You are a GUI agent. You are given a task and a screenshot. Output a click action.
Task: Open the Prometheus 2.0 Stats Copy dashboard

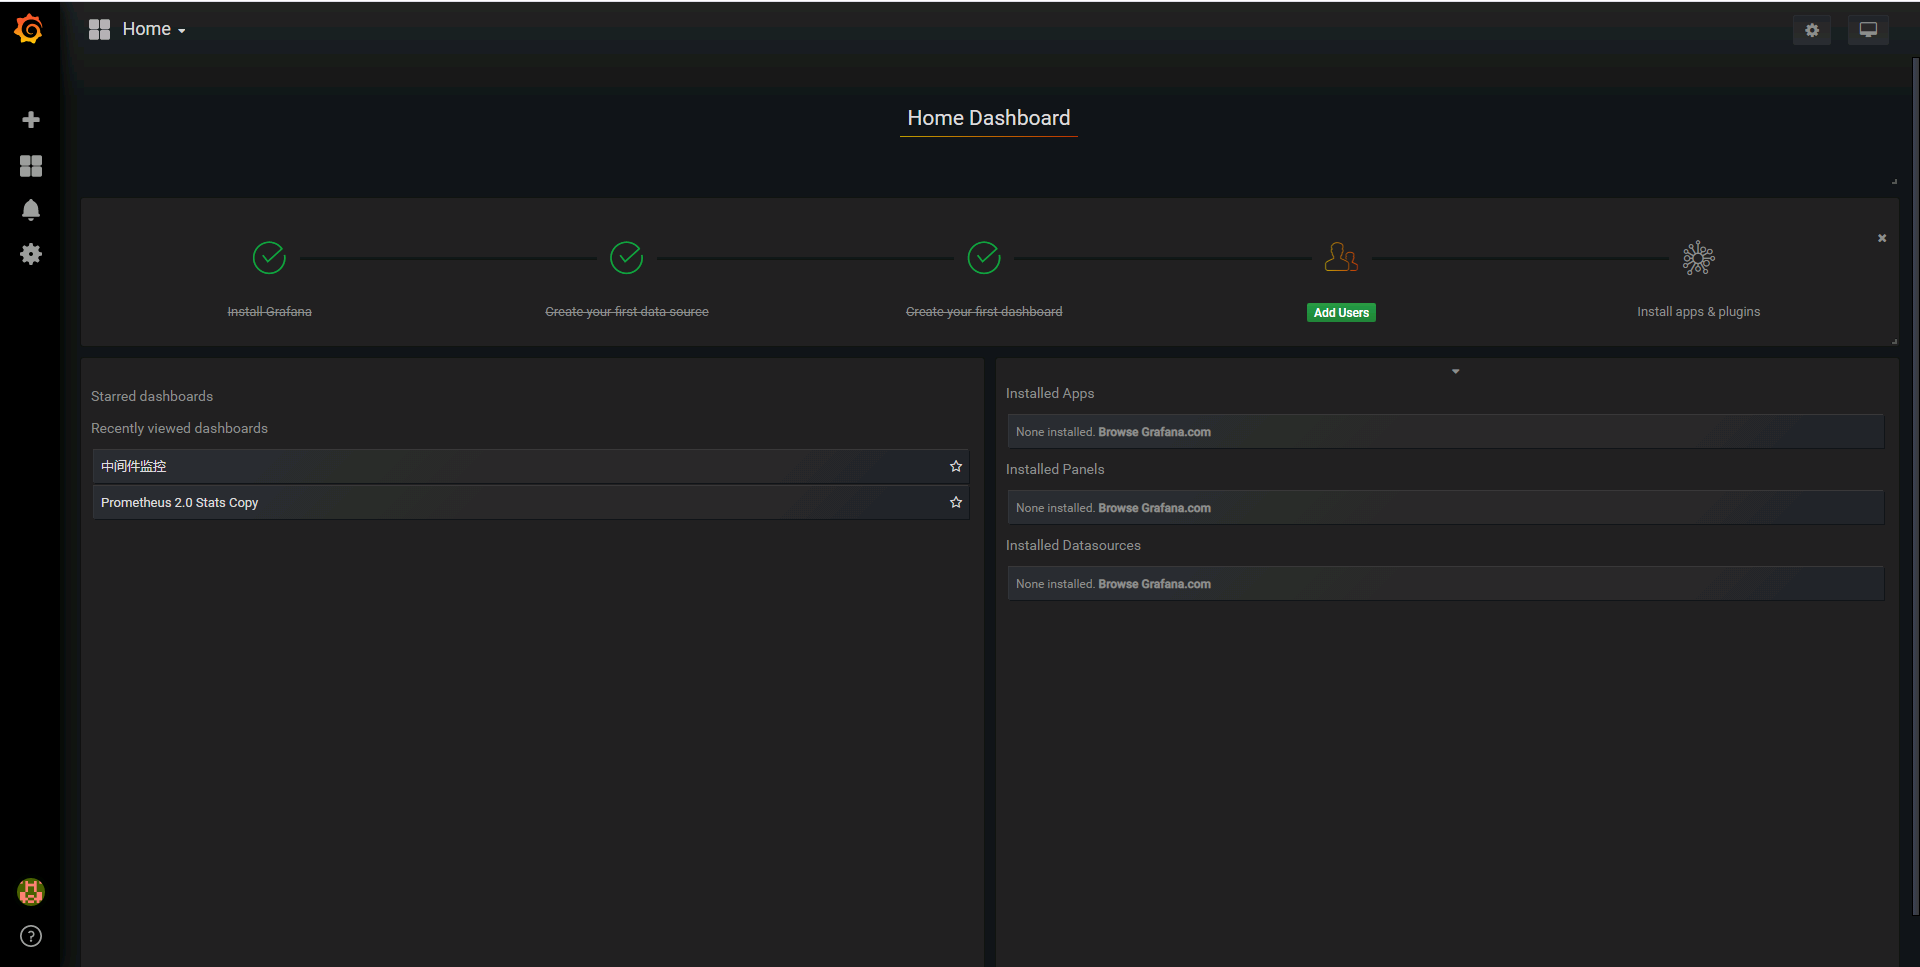(x=178, y=502)
